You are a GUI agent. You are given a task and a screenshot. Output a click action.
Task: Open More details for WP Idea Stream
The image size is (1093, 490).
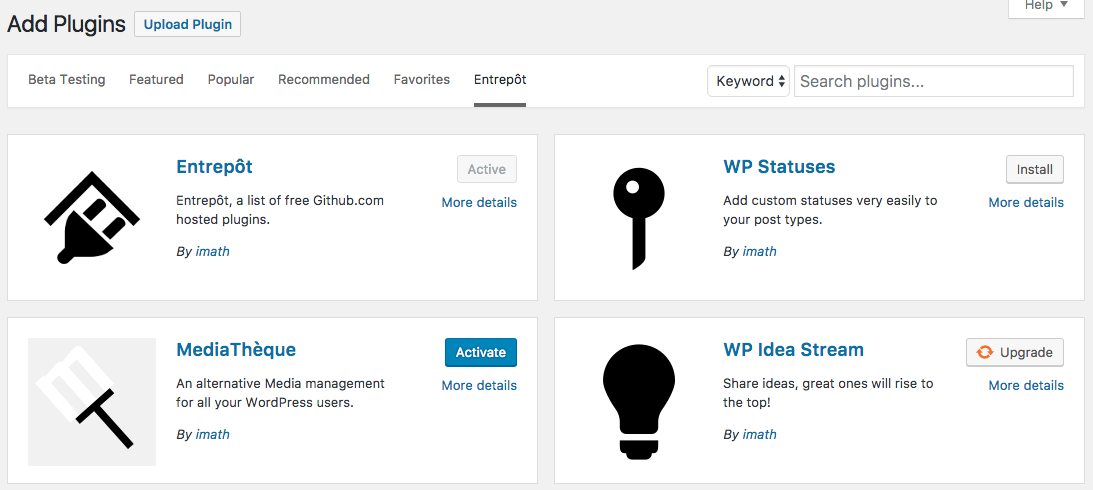click(x=1026, y=385)
